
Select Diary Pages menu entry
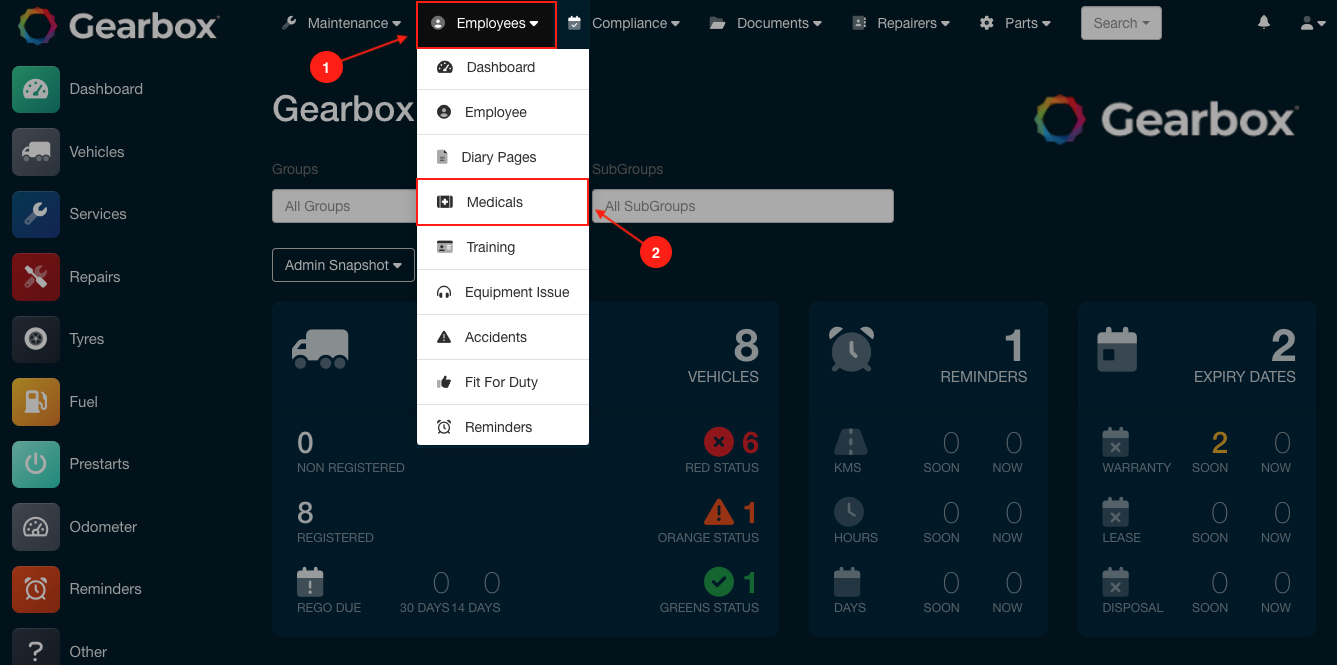point(503,157)
